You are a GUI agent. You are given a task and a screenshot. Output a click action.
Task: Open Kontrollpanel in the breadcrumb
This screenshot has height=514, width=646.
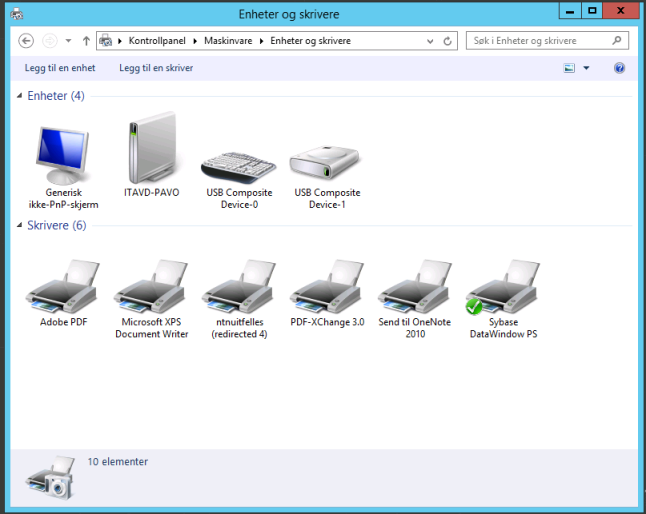(x=157, y=41)
